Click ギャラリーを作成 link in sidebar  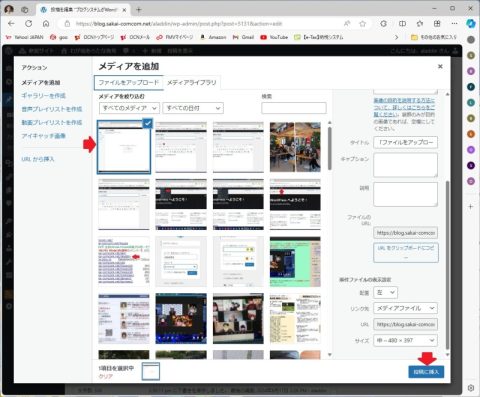coord(43,96)
